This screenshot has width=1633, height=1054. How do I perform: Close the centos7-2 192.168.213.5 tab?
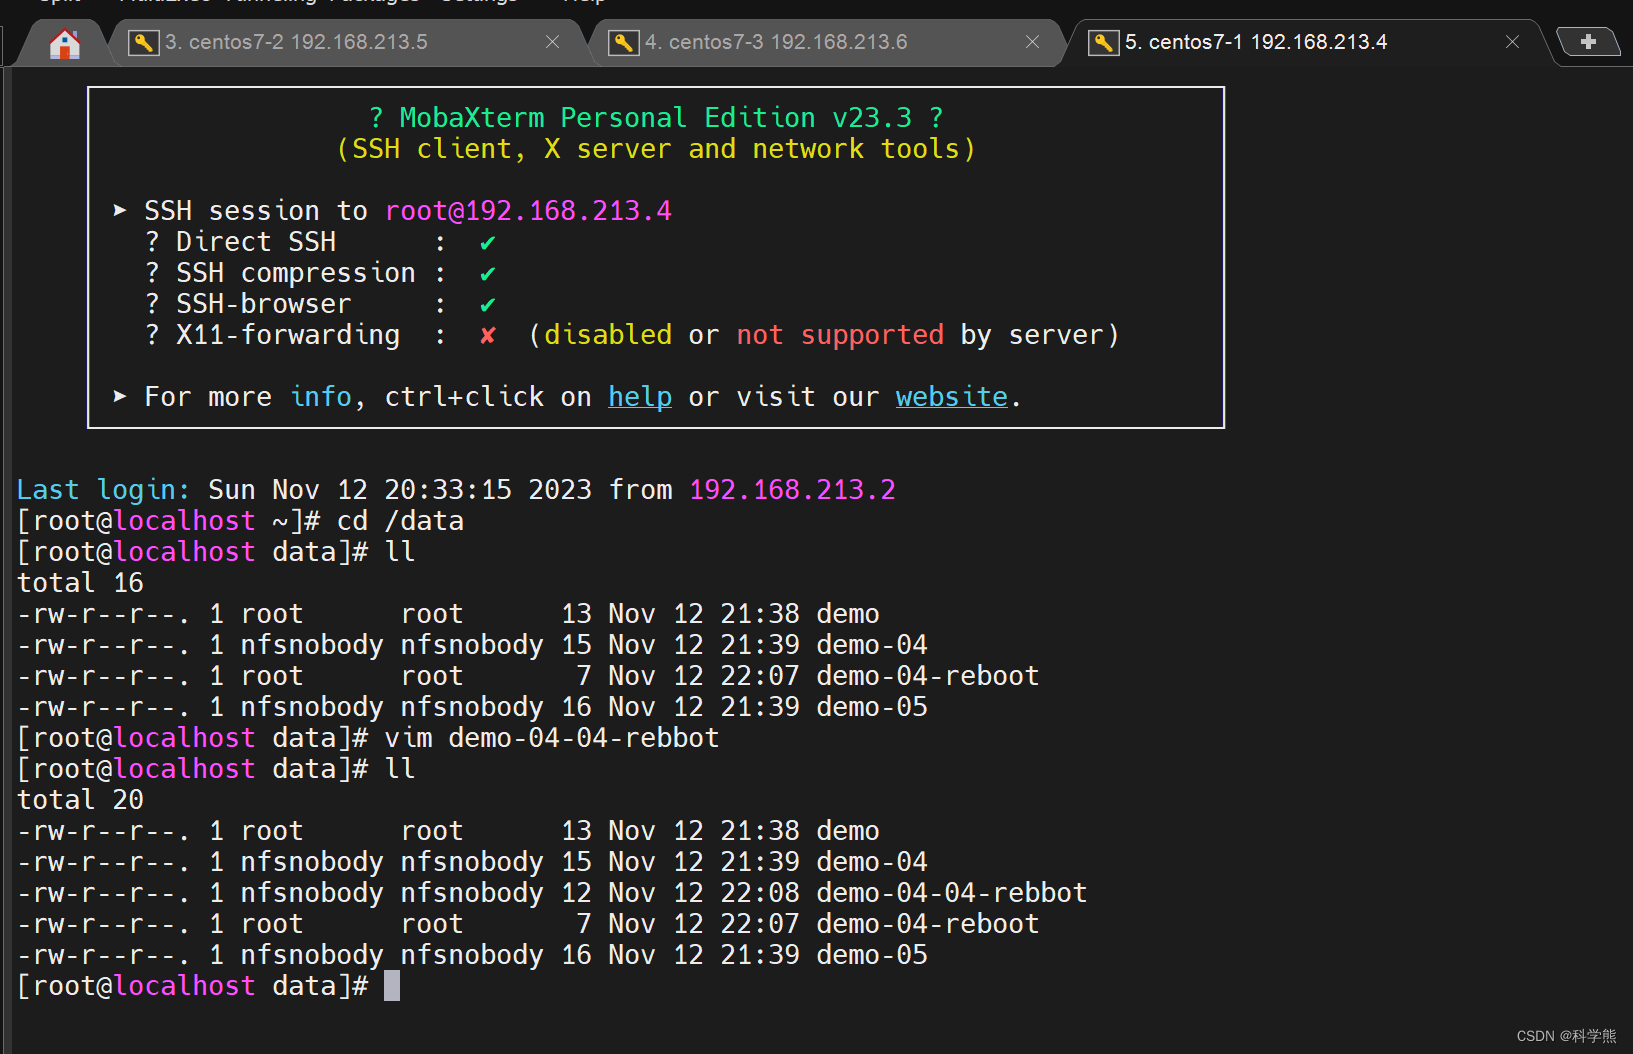(x=552, y=42)
